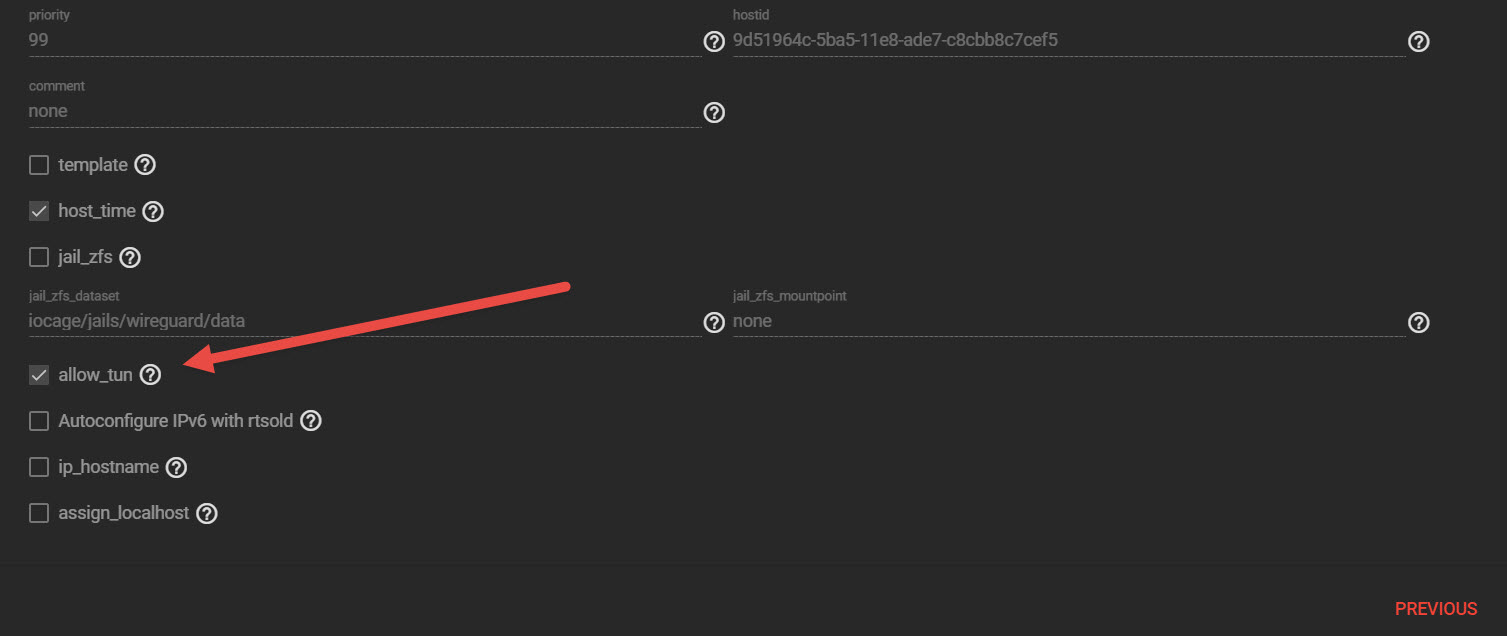This screenshot has height=636, width=1507.
Task: Disable the allow_tun checkbox
Action: (39, 375)
